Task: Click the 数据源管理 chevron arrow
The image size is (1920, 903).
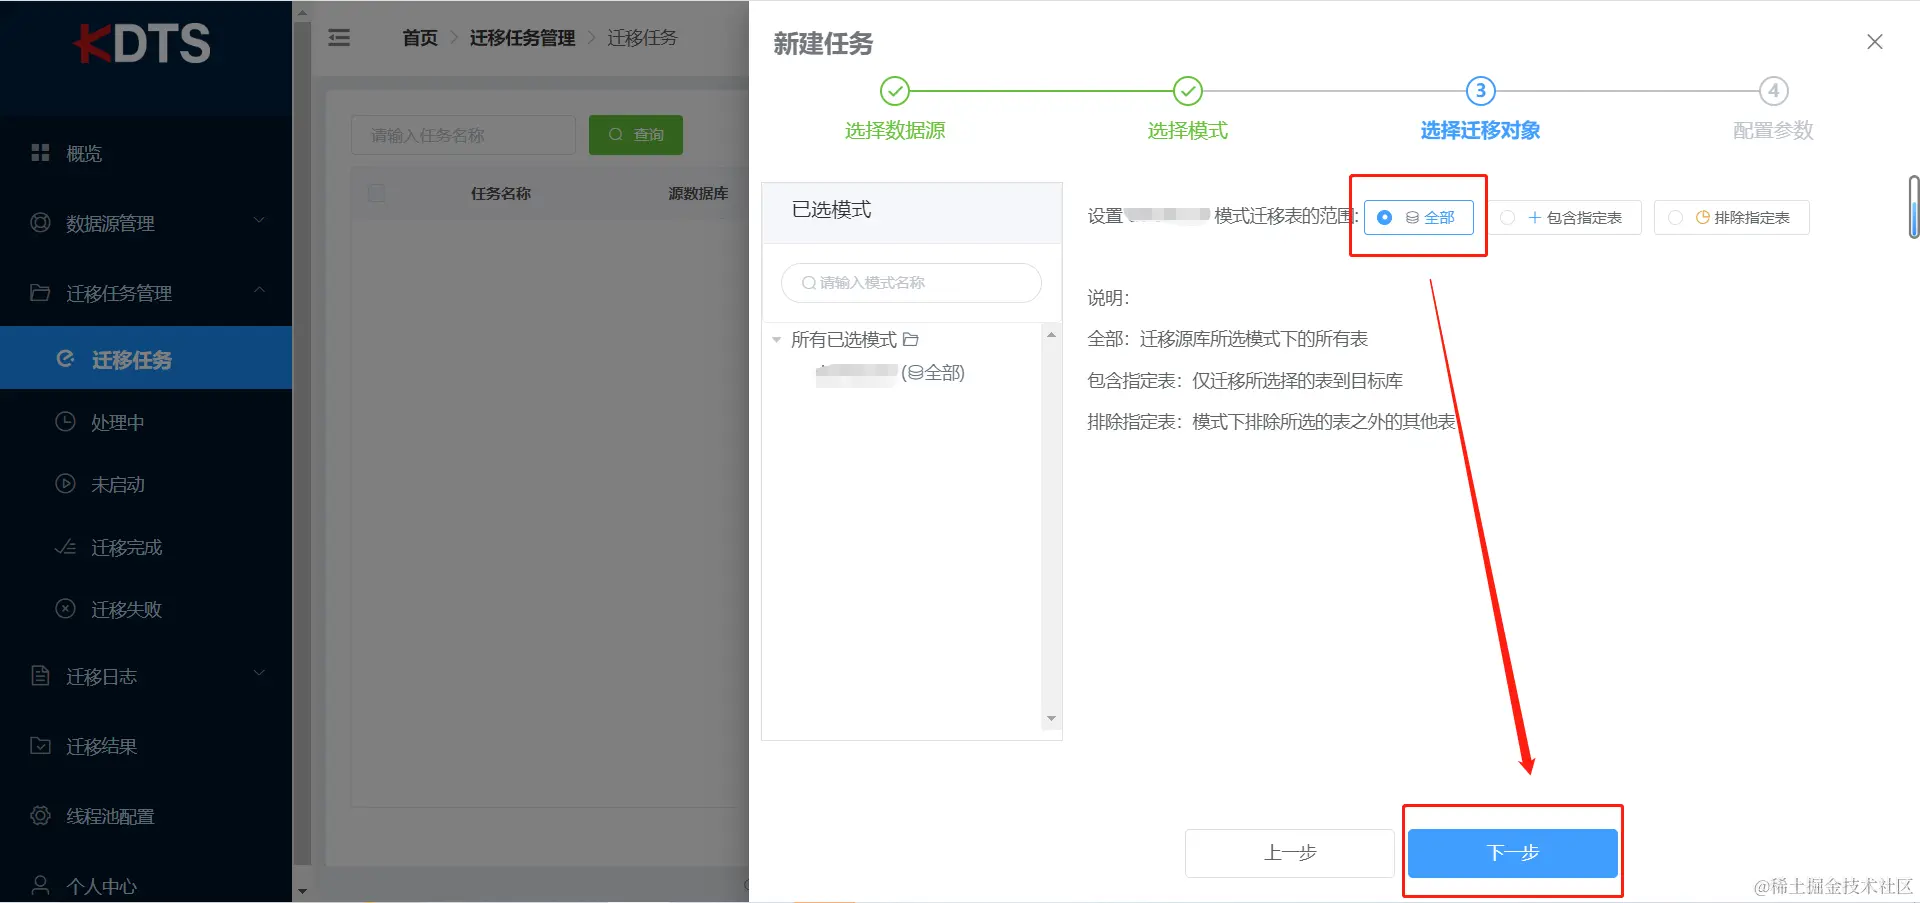Action: (259, 221)
